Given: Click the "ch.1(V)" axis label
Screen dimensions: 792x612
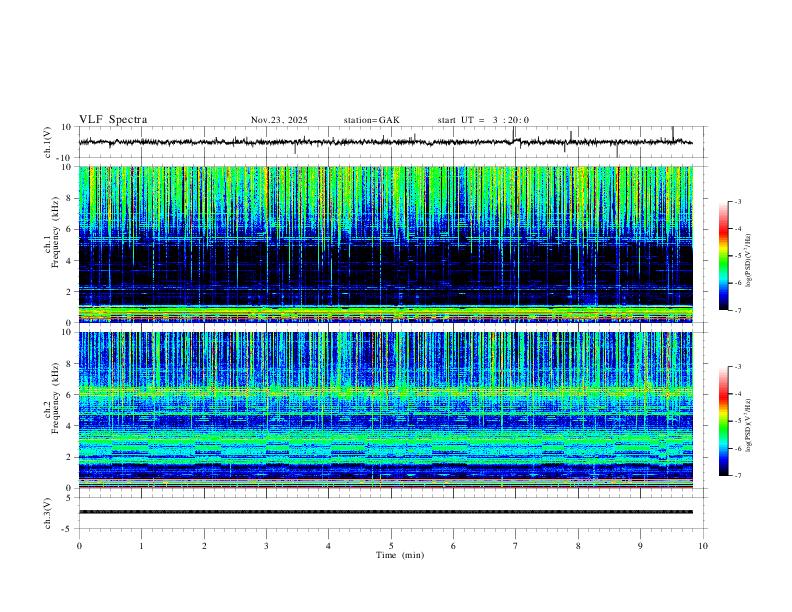Looking at the screenshot, I should 47,142.
